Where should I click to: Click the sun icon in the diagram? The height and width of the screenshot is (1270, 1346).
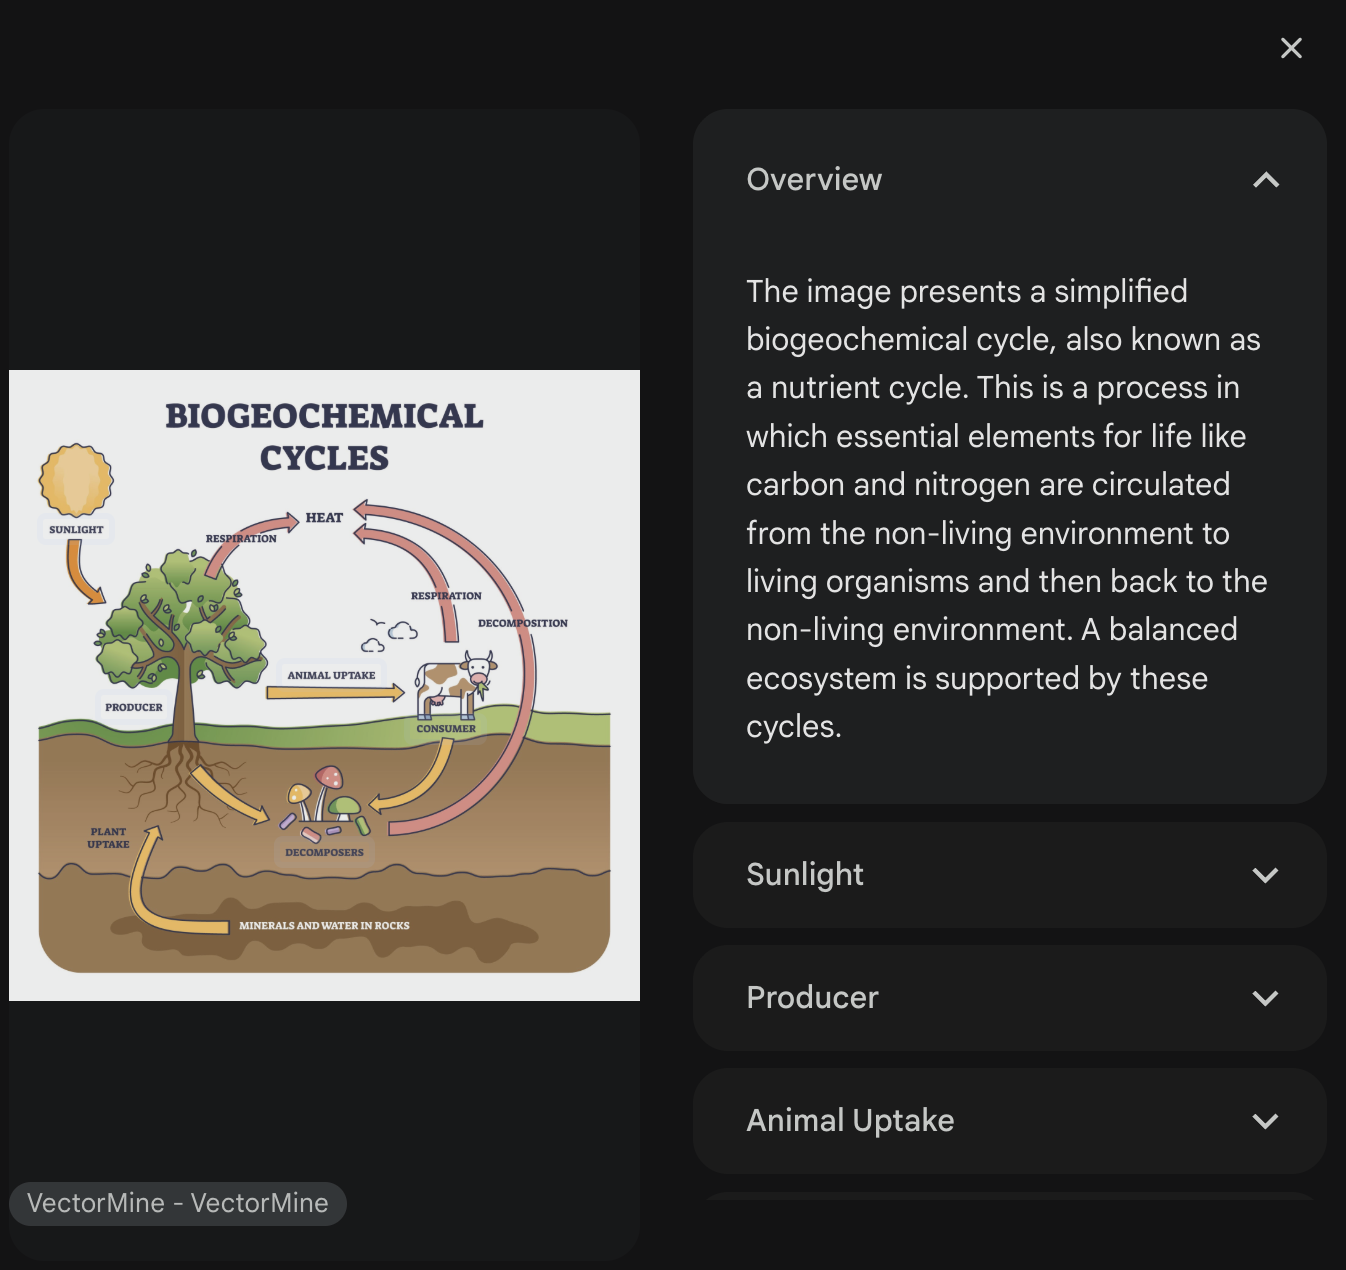click(76, 480)
